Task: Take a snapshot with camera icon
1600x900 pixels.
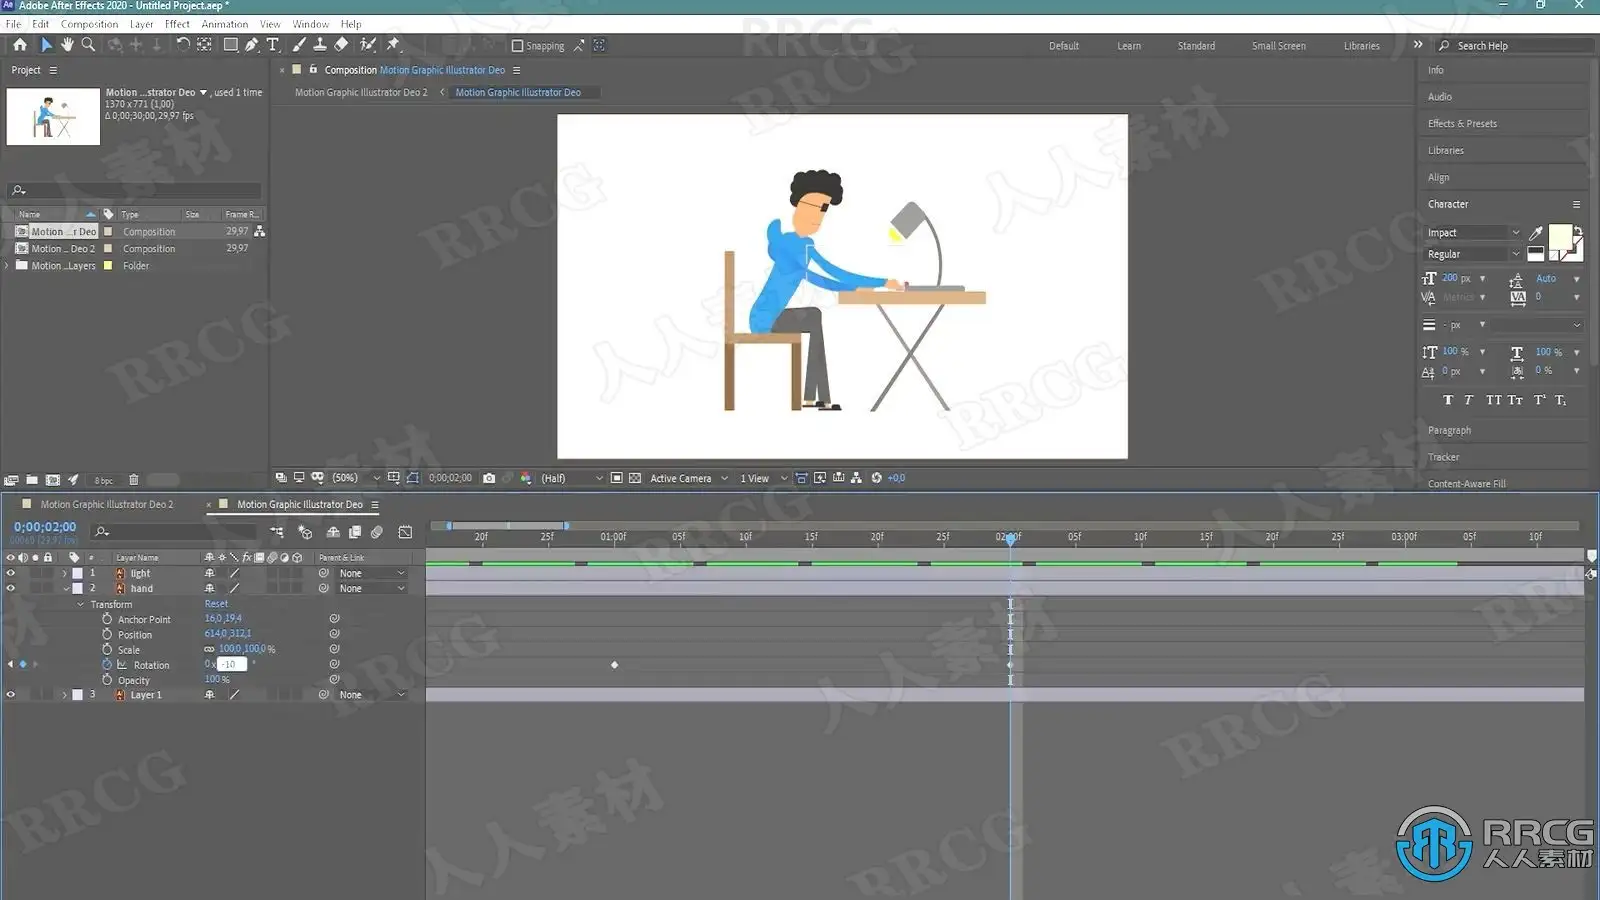Action: [x=489, y=478]
